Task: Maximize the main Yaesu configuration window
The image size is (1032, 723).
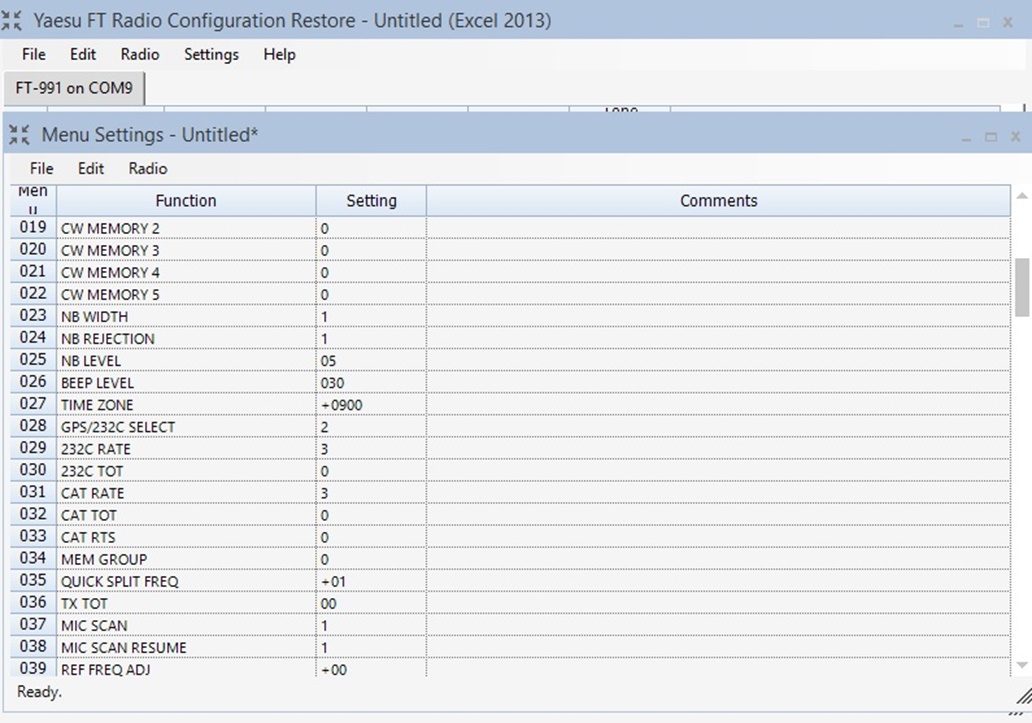Action: (x=984, y=22)
